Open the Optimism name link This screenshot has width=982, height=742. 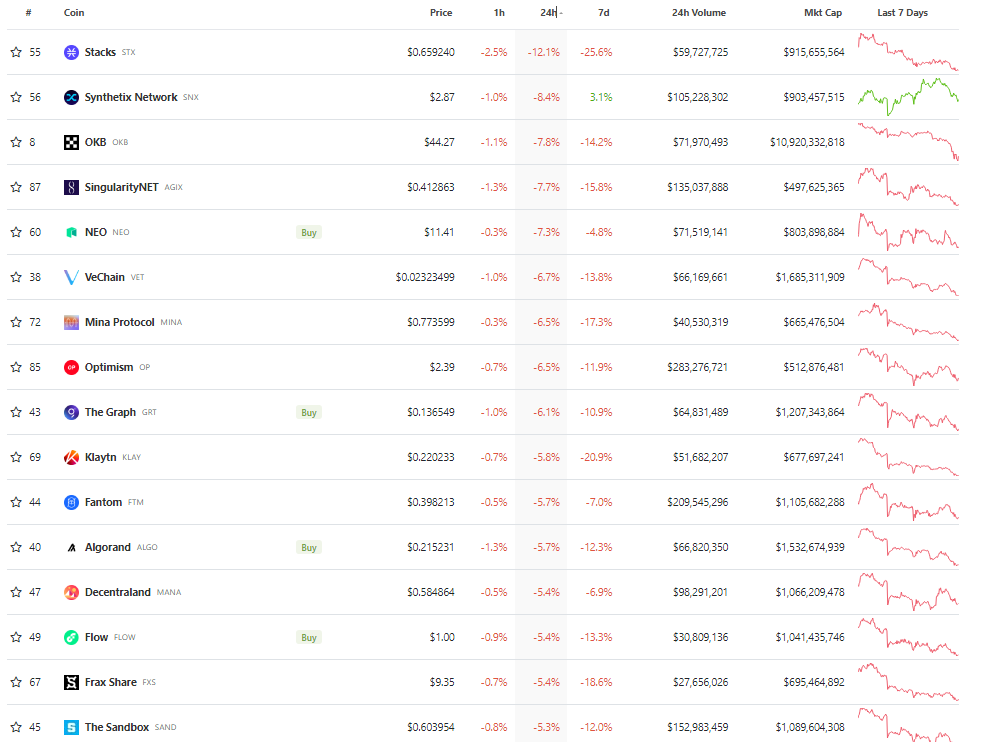[109, 368]
